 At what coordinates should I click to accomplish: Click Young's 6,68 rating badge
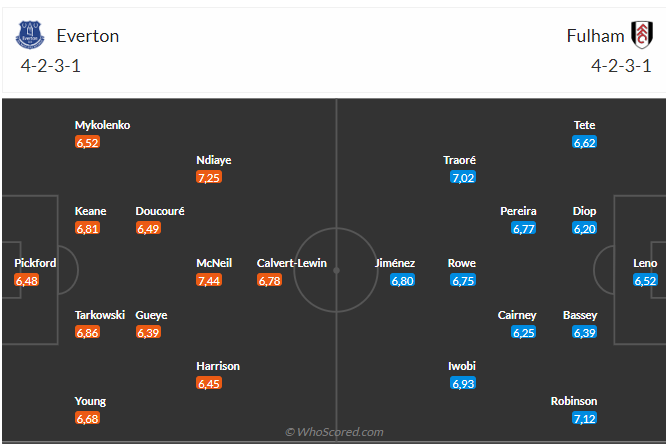coord(88,419)
